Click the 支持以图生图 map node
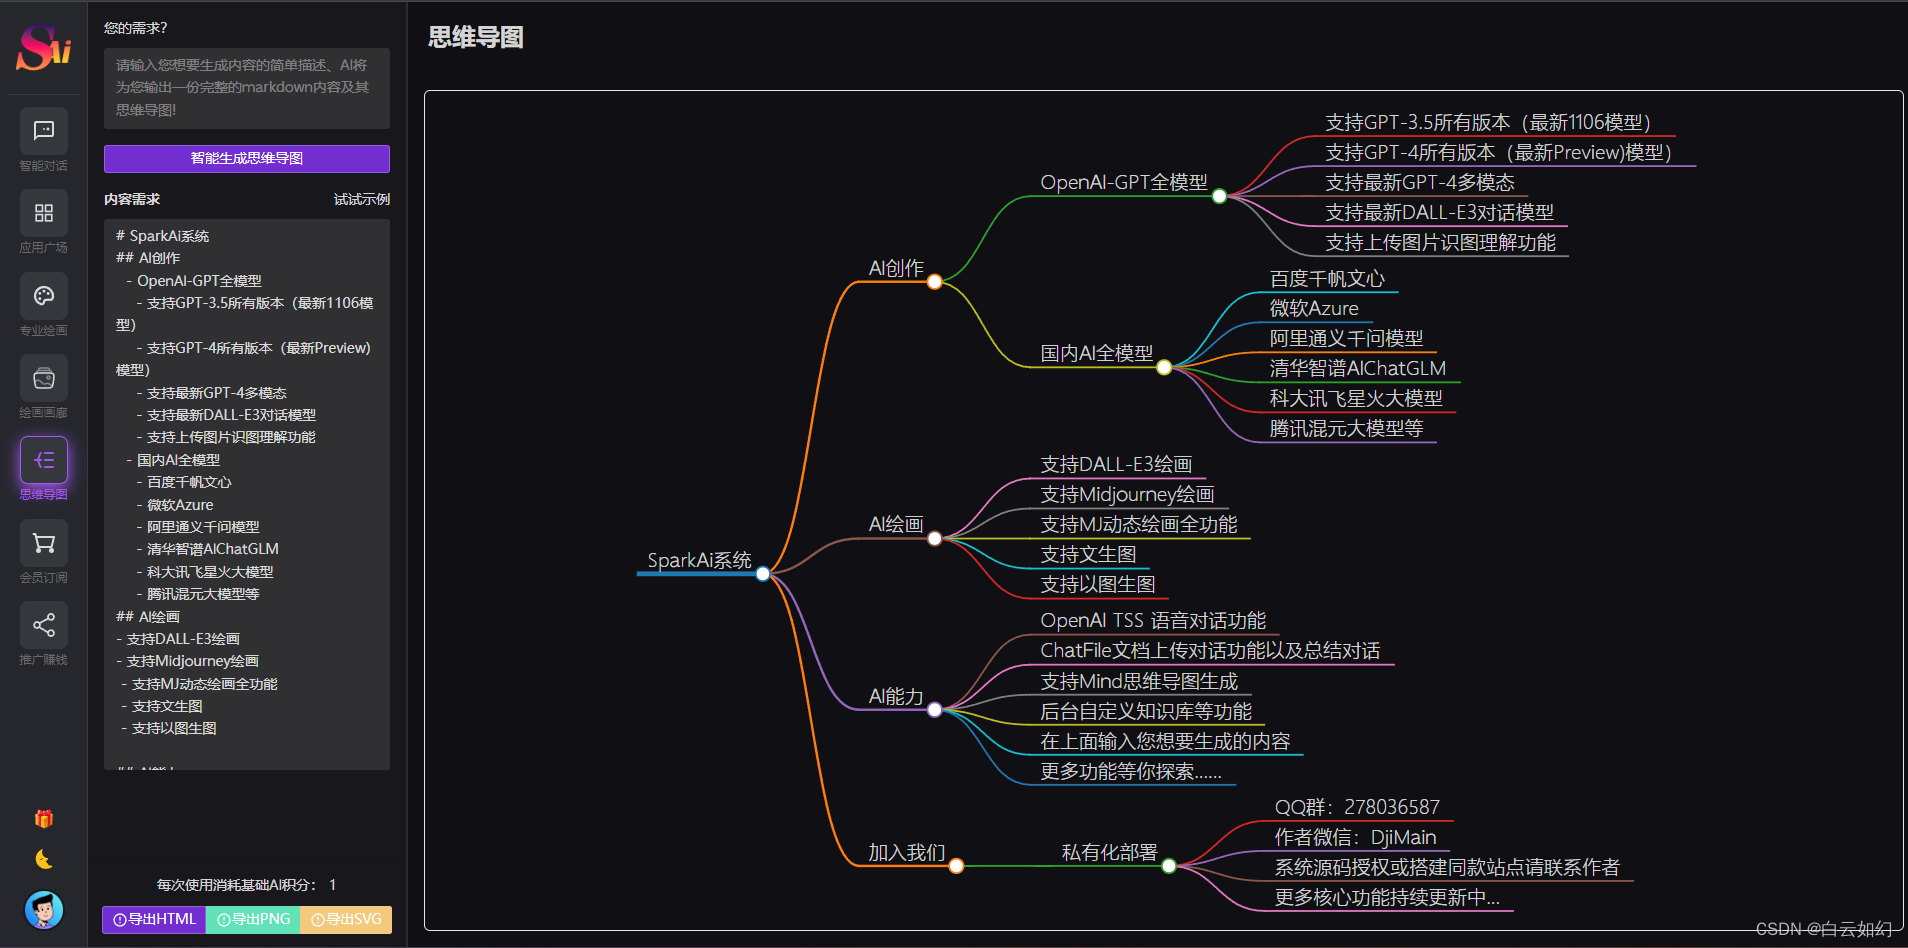1908x948 pixels. click(x=1098, y=584)
